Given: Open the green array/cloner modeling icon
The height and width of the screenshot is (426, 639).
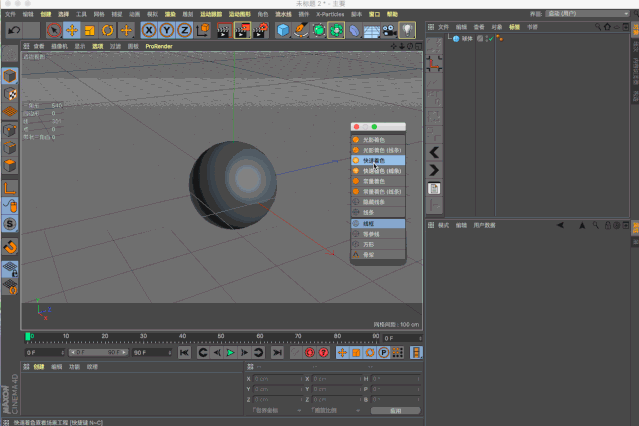Looking at the screenshot, I should point(336,30).
